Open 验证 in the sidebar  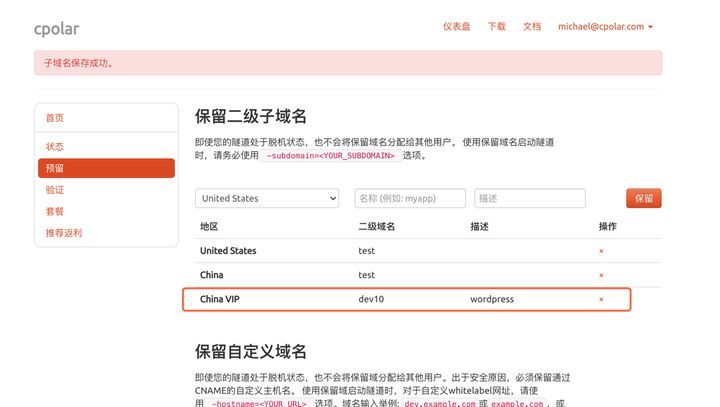[55, 190]
